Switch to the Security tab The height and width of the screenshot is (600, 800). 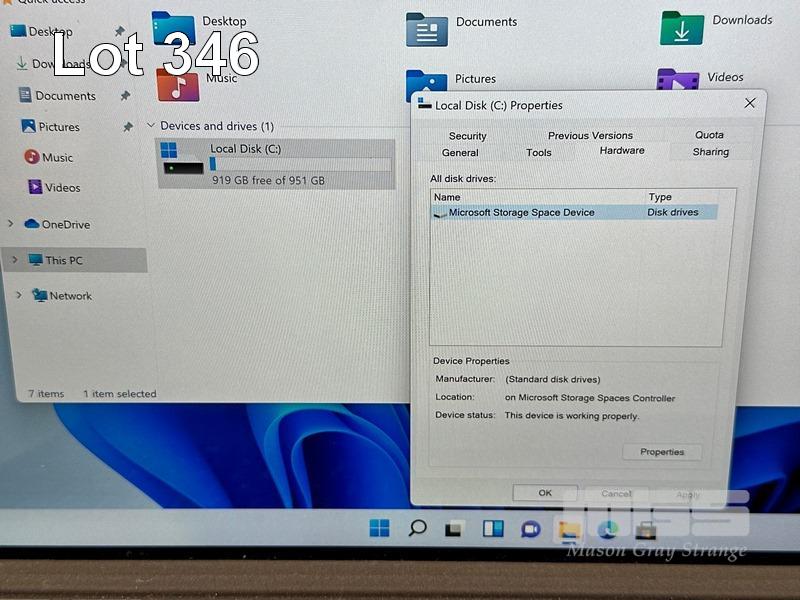pyautogui.click(x=467, y=135)
